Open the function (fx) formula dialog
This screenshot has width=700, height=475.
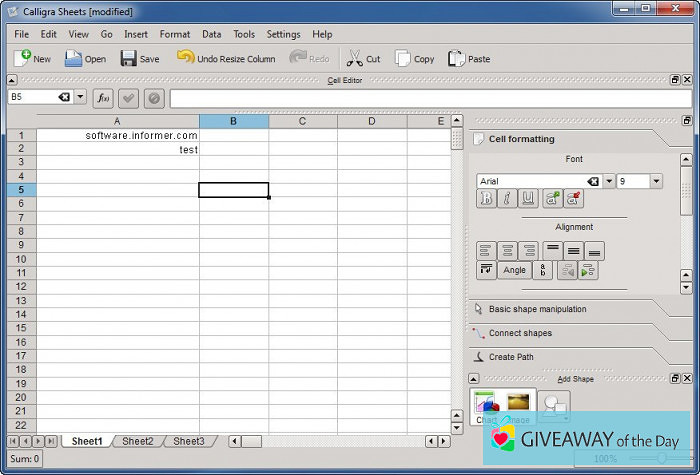click(103, 98)
